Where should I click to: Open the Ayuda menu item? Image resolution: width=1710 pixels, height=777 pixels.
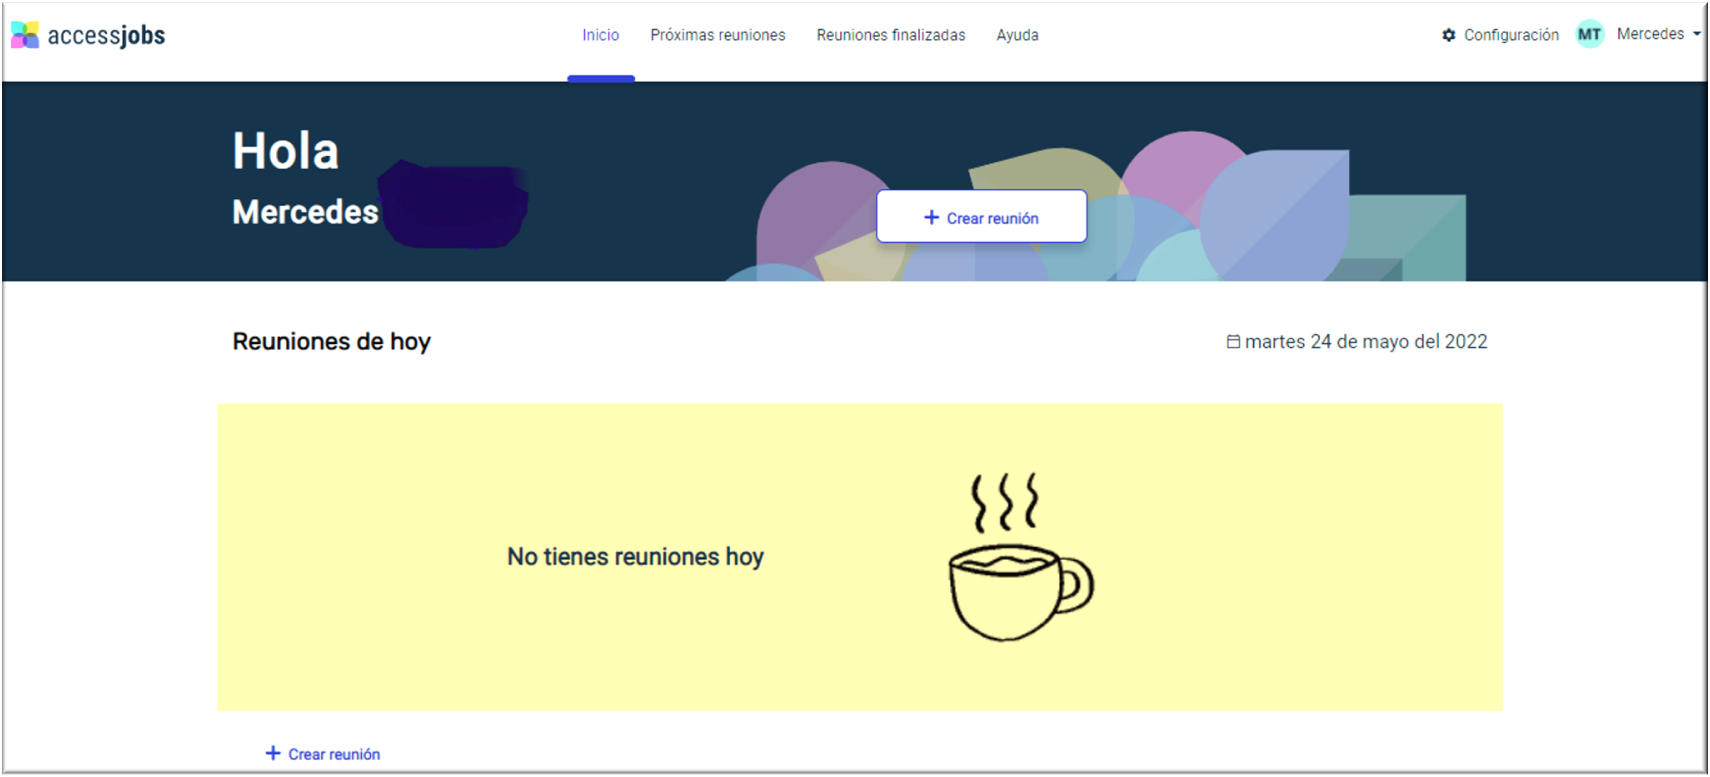1017,35
